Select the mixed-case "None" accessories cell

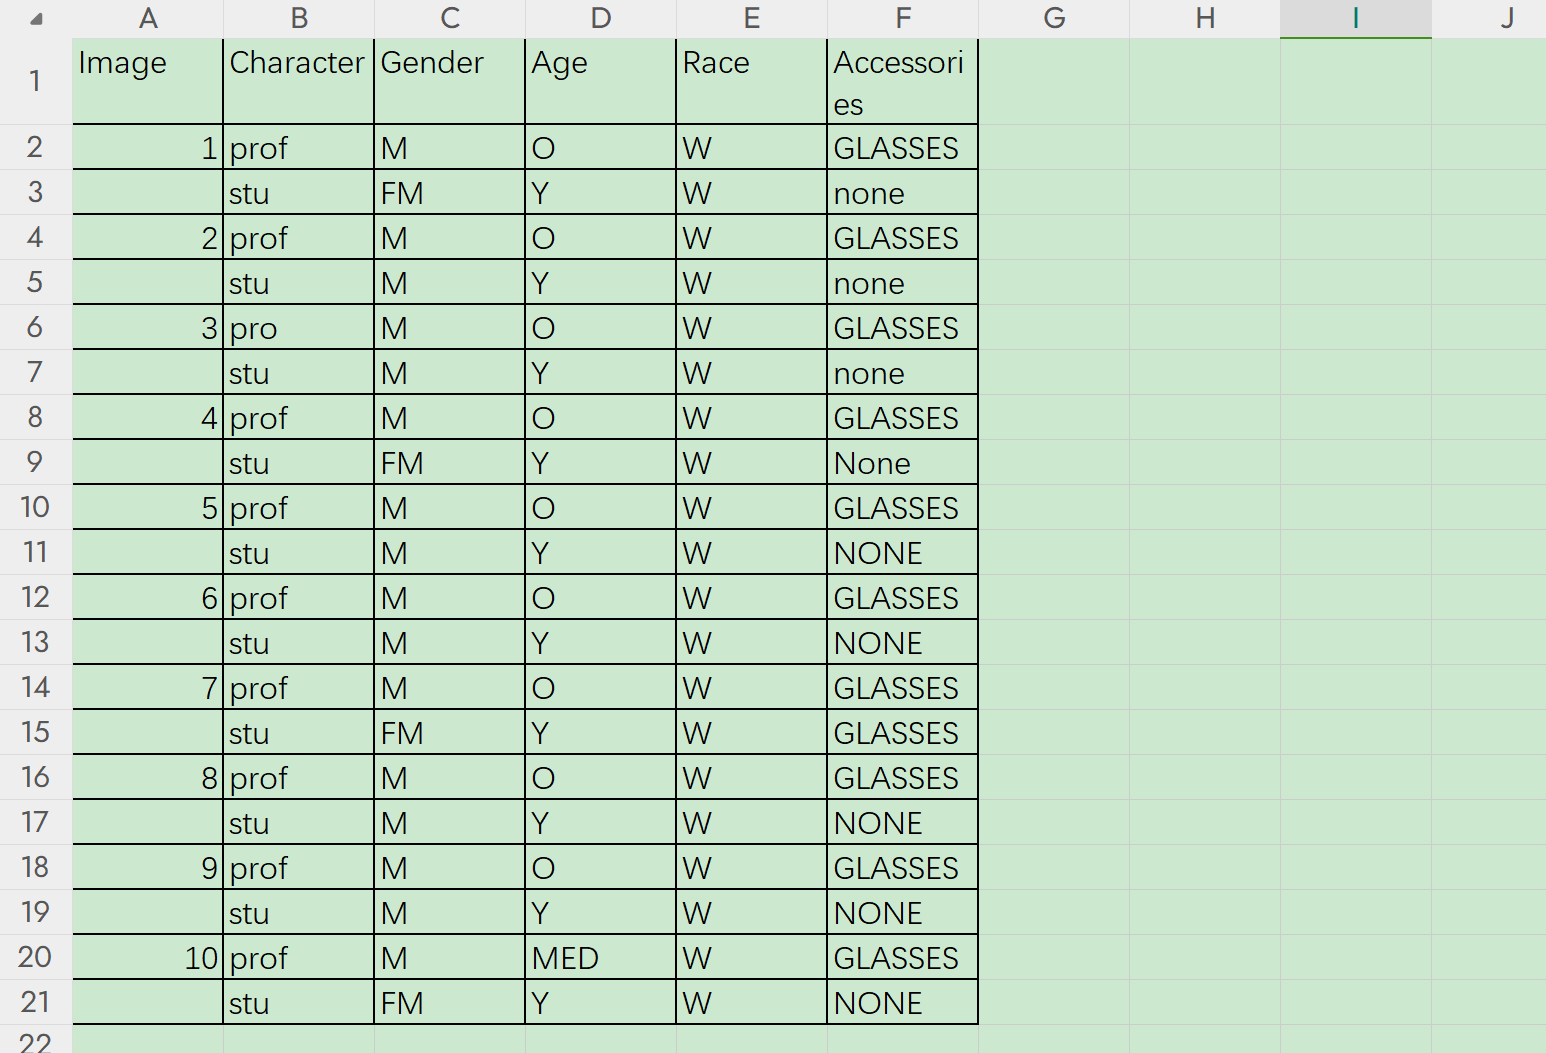902,462
